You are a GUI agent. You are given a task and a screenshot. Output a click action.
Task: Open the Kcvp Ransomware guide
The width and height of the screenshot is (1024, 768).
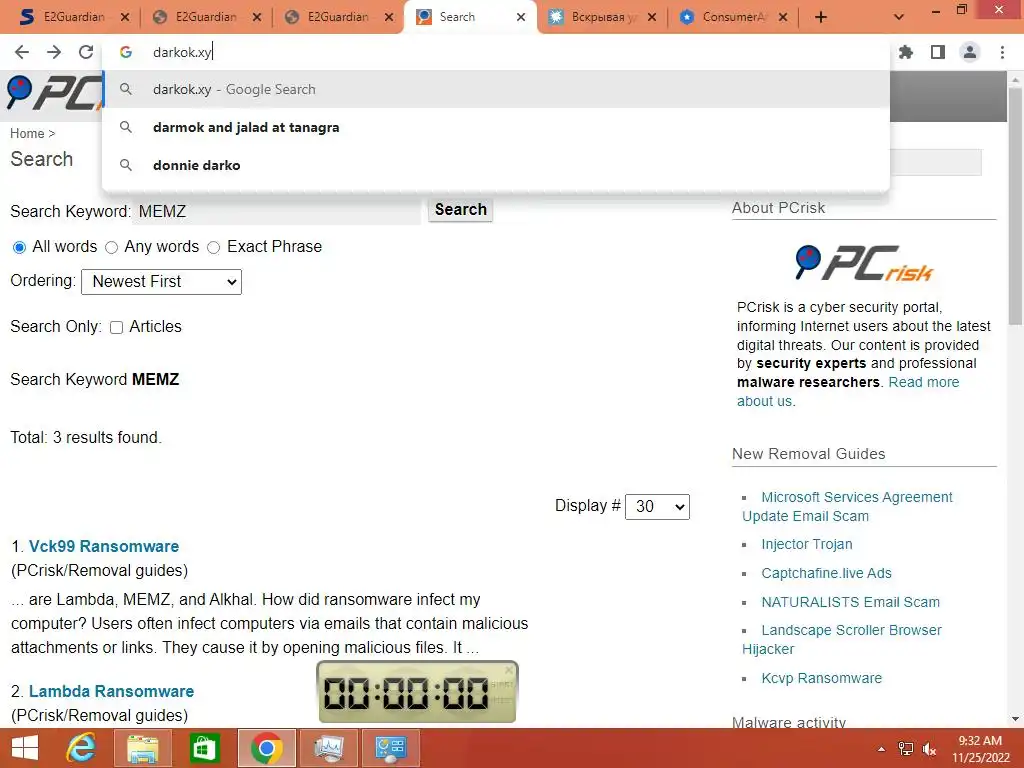click(x=822, y=678)
